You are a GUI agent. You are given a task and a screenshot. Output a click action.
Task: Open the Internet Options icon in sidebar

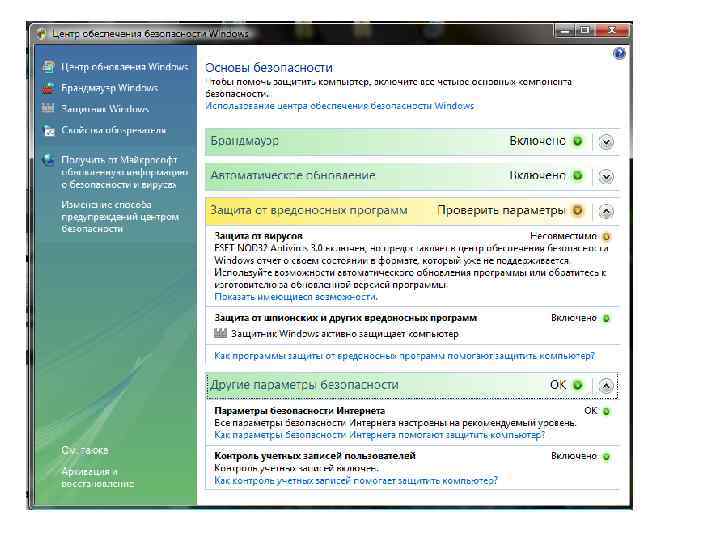(x=49, y=130)
